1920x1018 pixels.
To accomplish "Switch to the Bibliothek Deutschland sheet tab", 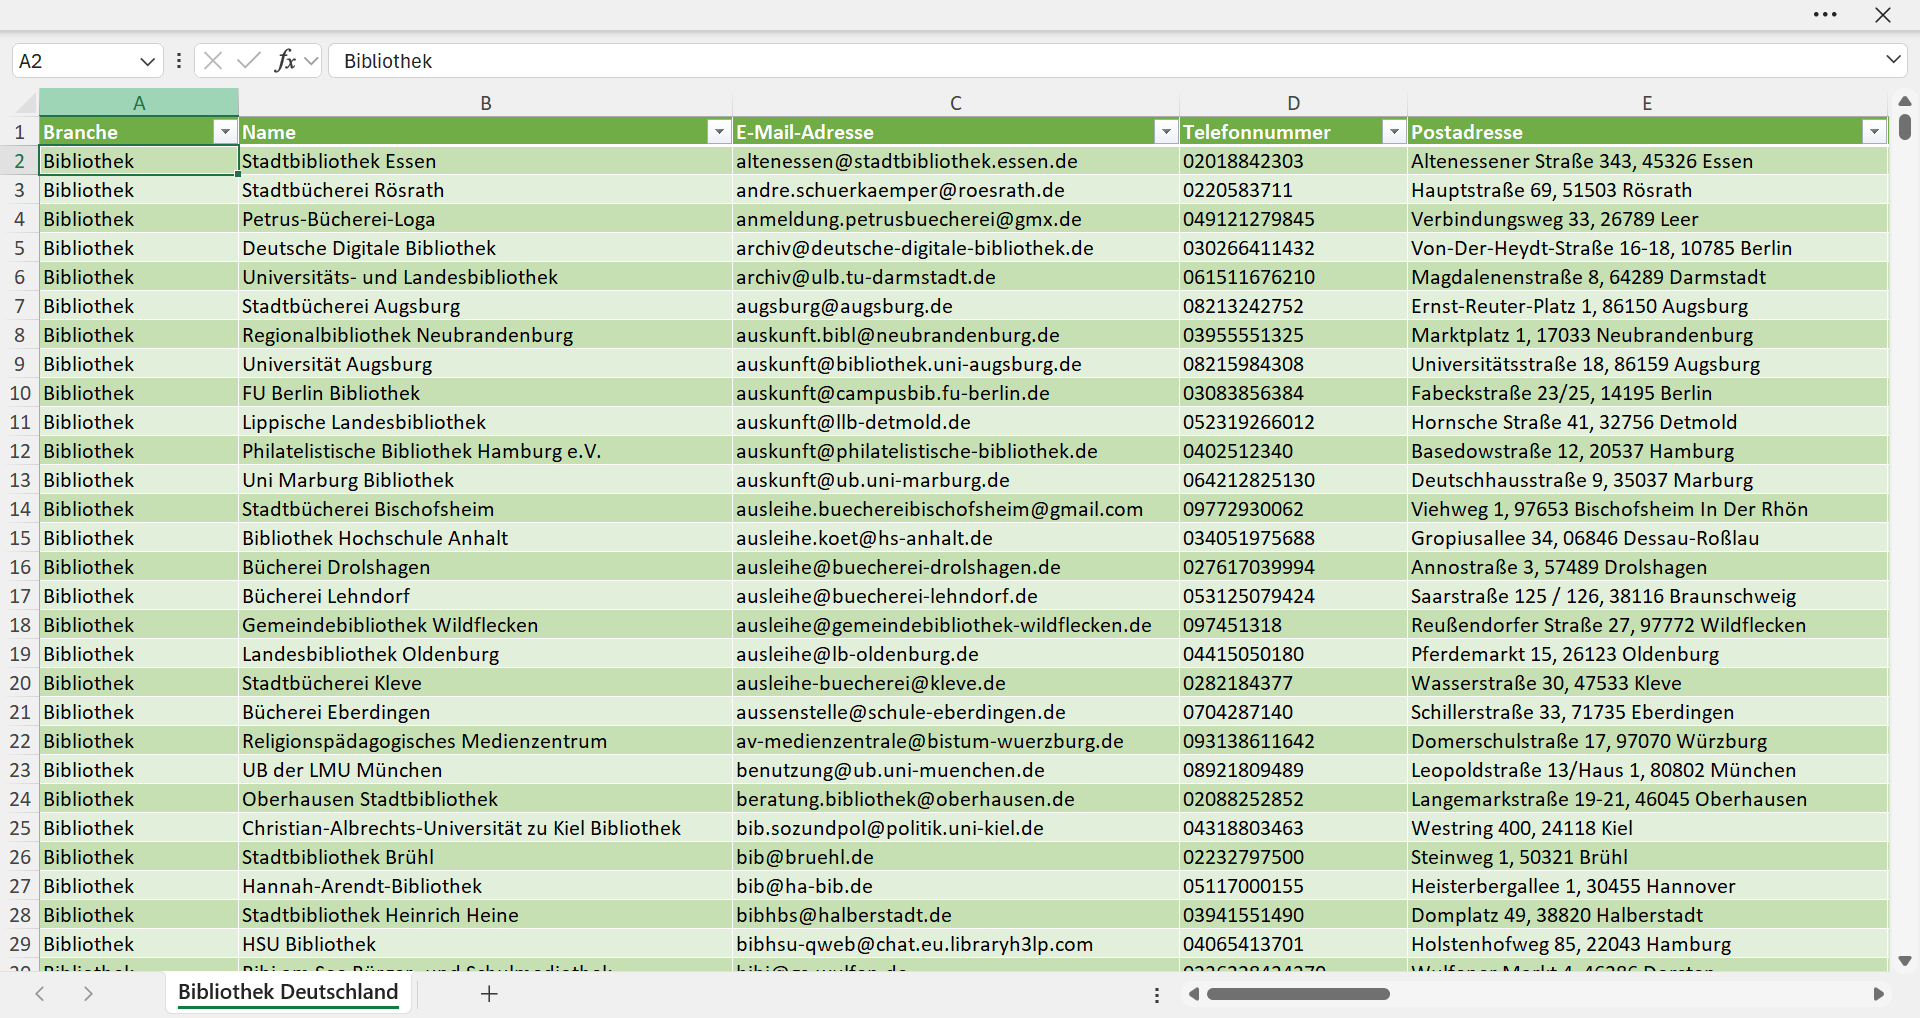I will point(288,992).
